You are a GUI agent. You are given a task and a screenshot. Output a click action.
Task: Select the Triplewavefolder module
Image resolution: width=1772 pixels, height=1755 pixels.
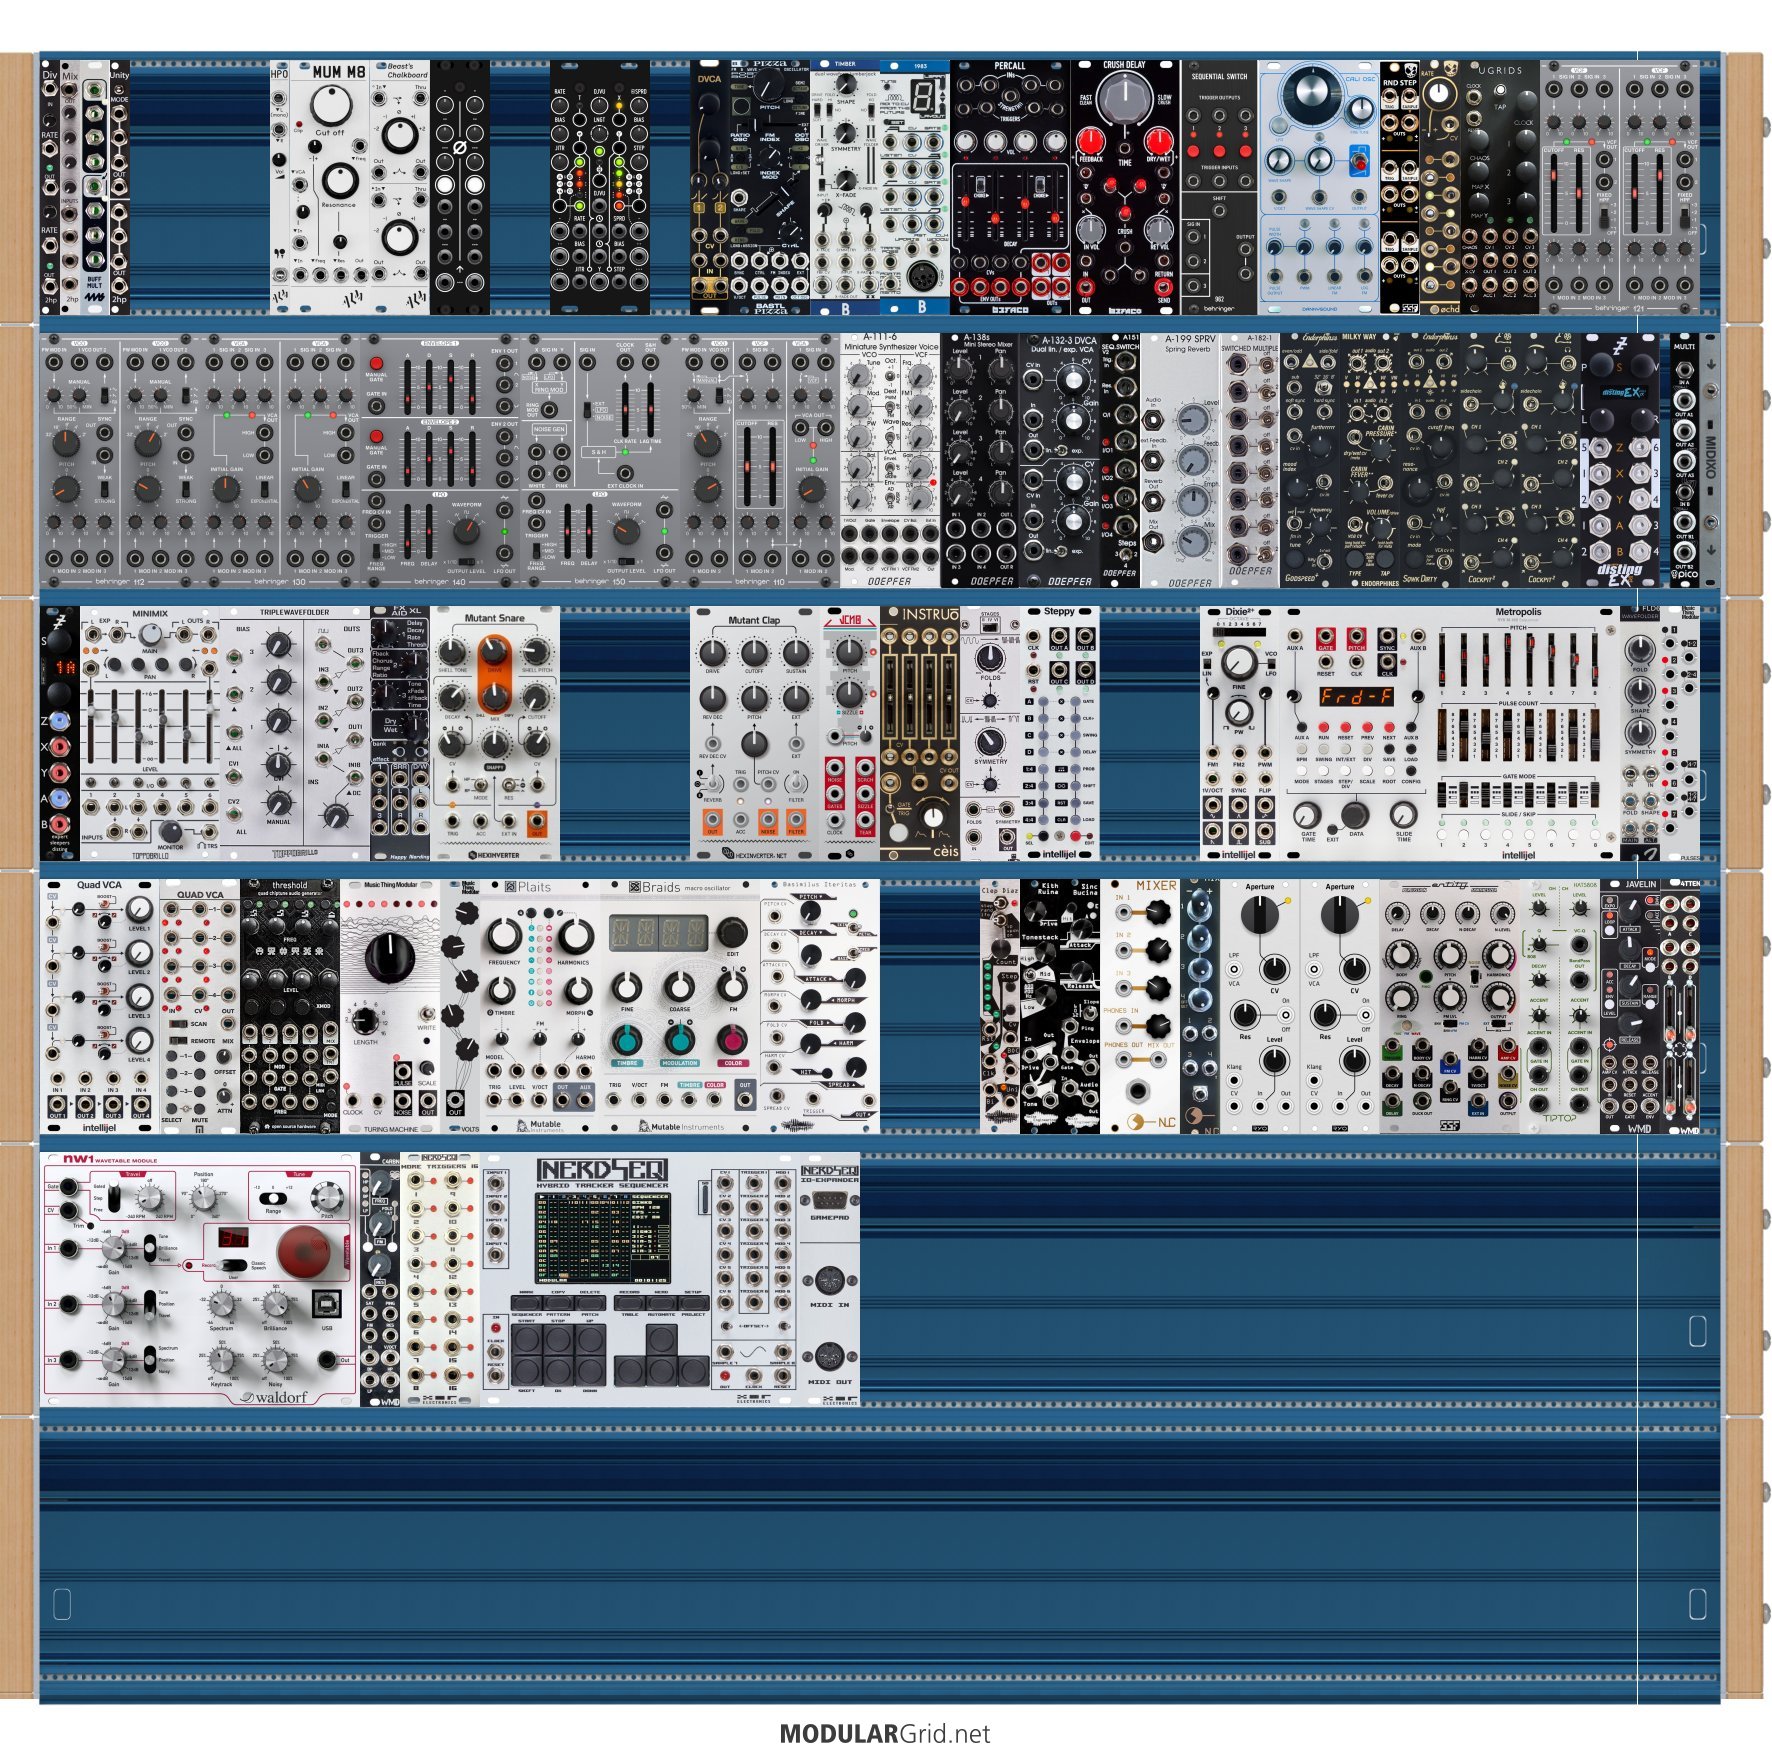[295, 734]
